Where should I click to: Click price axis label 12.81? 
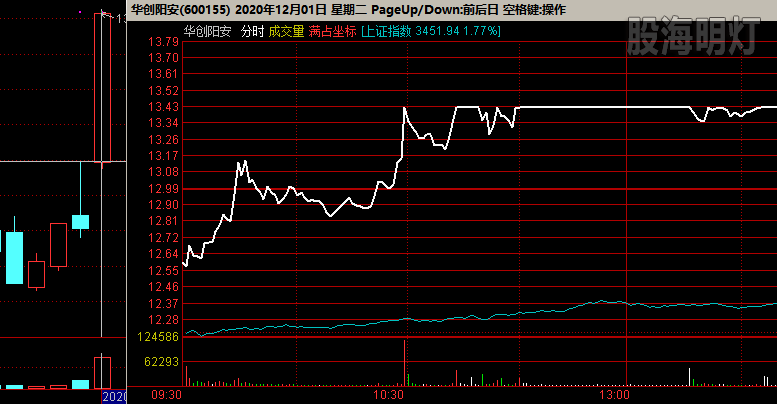point(164,221)
